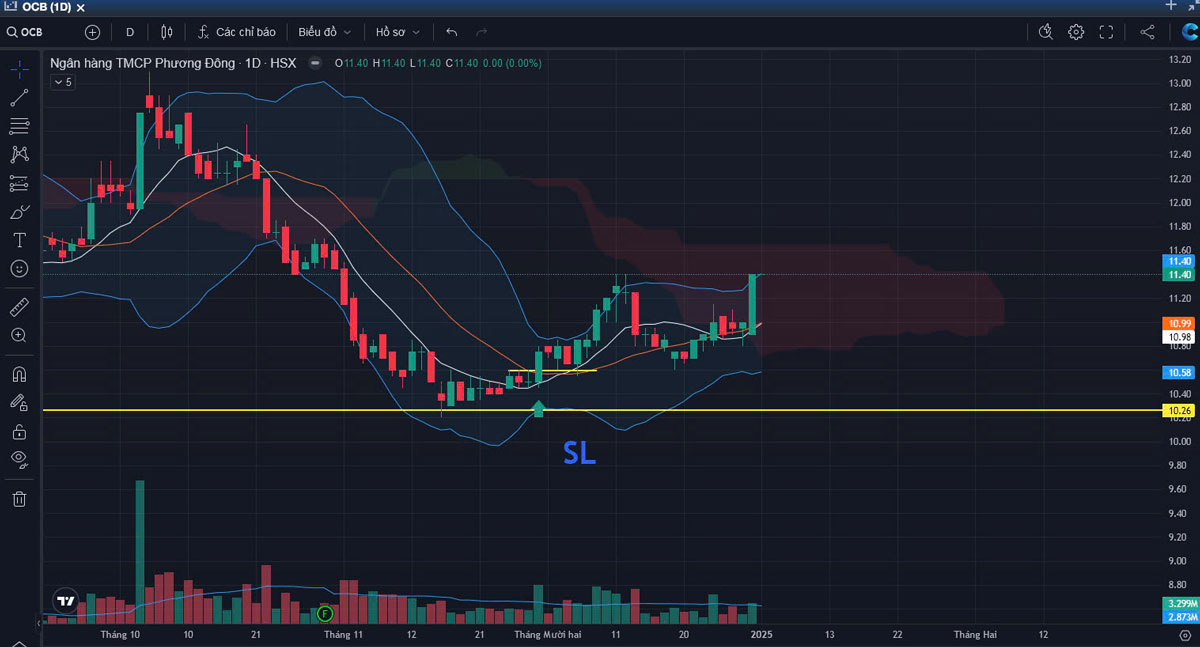The width and height of the screenshot is (1200, 647).
Task: Open the emoji icons tool
Action: (x=19, y=269)
